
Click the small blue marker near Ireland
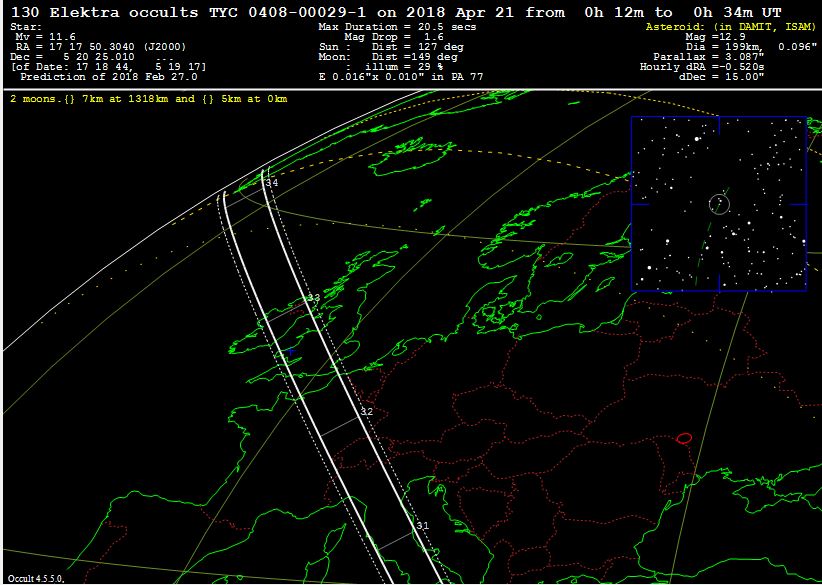(290, 352)
